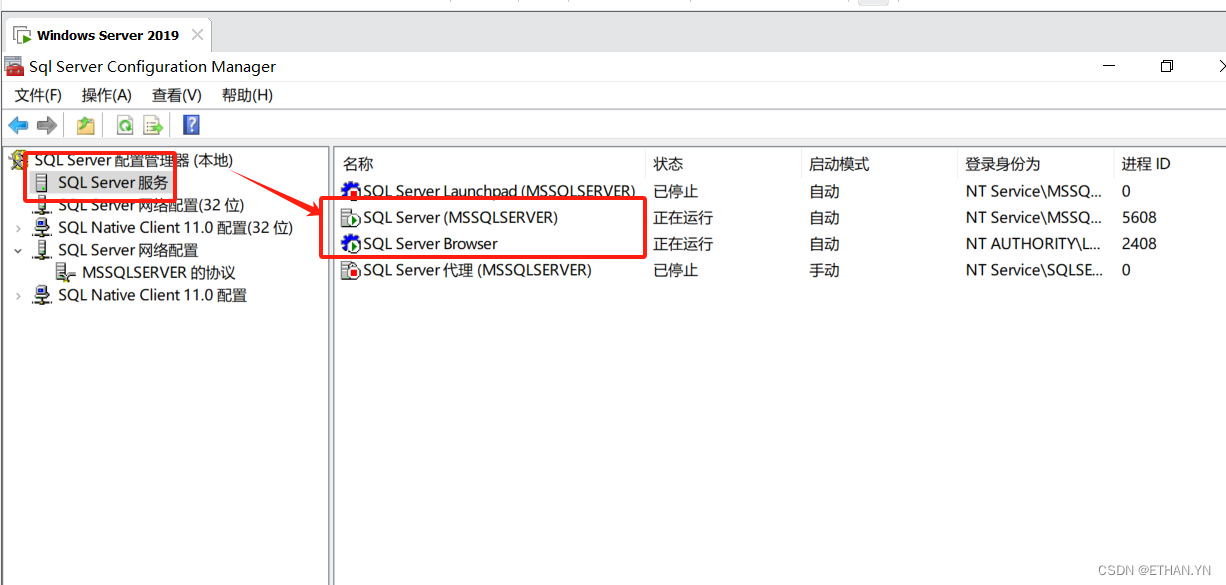Click the Show/Hide Console Tree toolbar icon
Image resolution: width=1226 pixels, height=585 pixels.
click(x=85, y=125)
